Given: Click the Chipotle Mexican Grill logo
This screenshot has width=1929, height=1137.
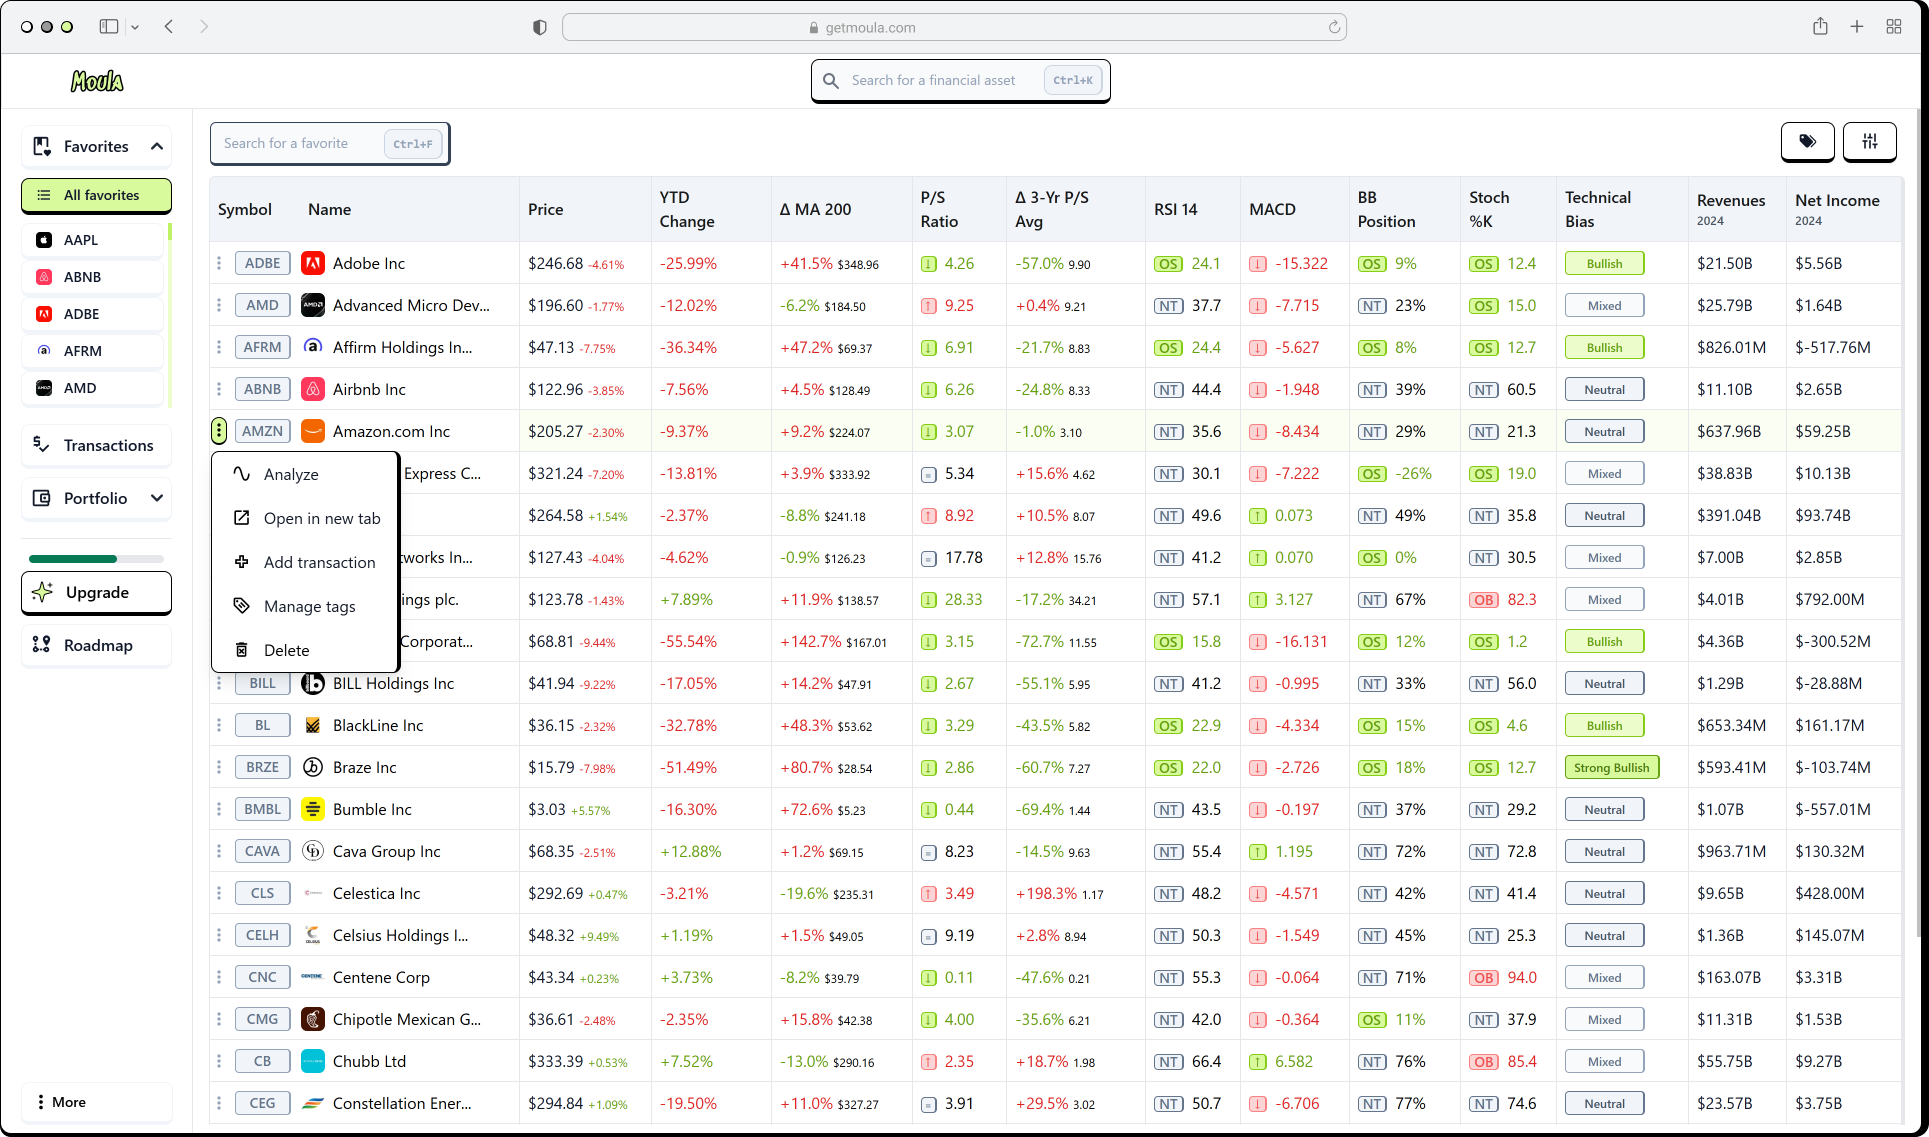Looking at the screenshot, I should 313,1019.
